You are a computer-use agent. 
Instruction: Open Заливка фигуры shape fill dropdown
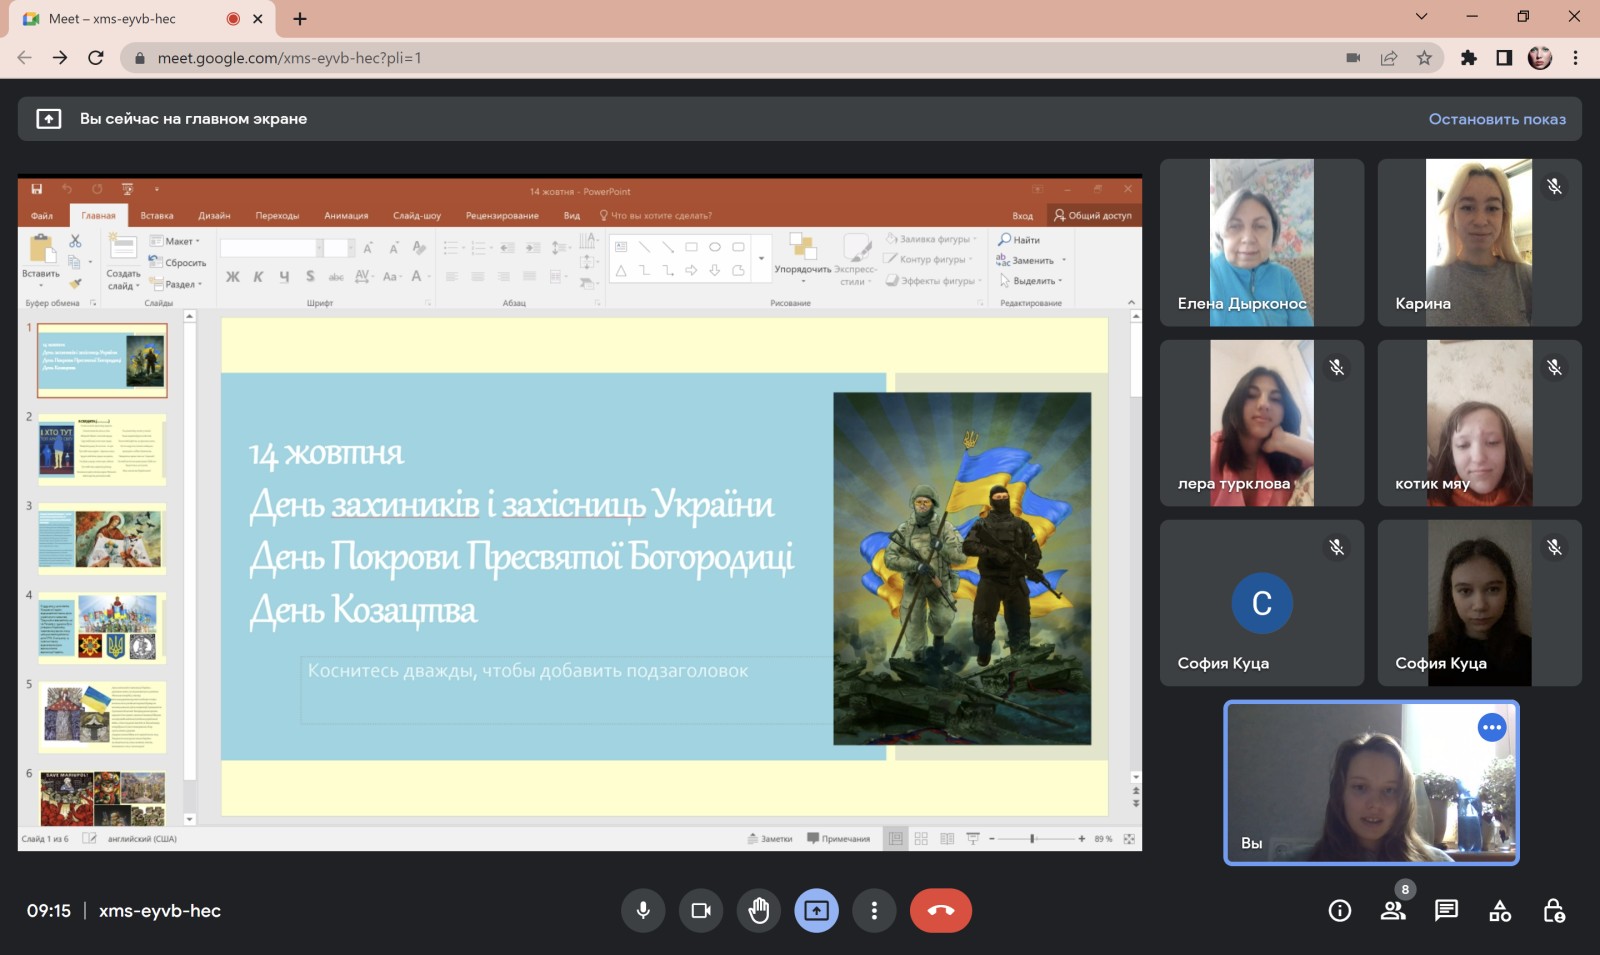[930, 240]
